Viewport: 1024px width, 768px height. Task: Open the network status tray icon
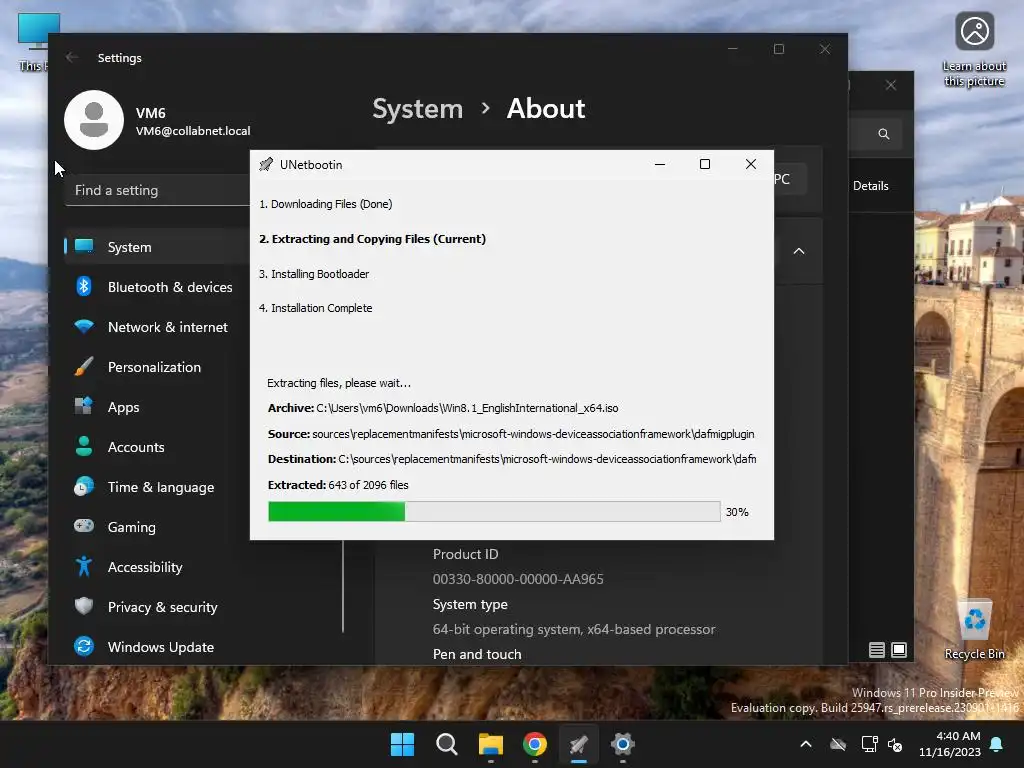click(x=869, y=744)
